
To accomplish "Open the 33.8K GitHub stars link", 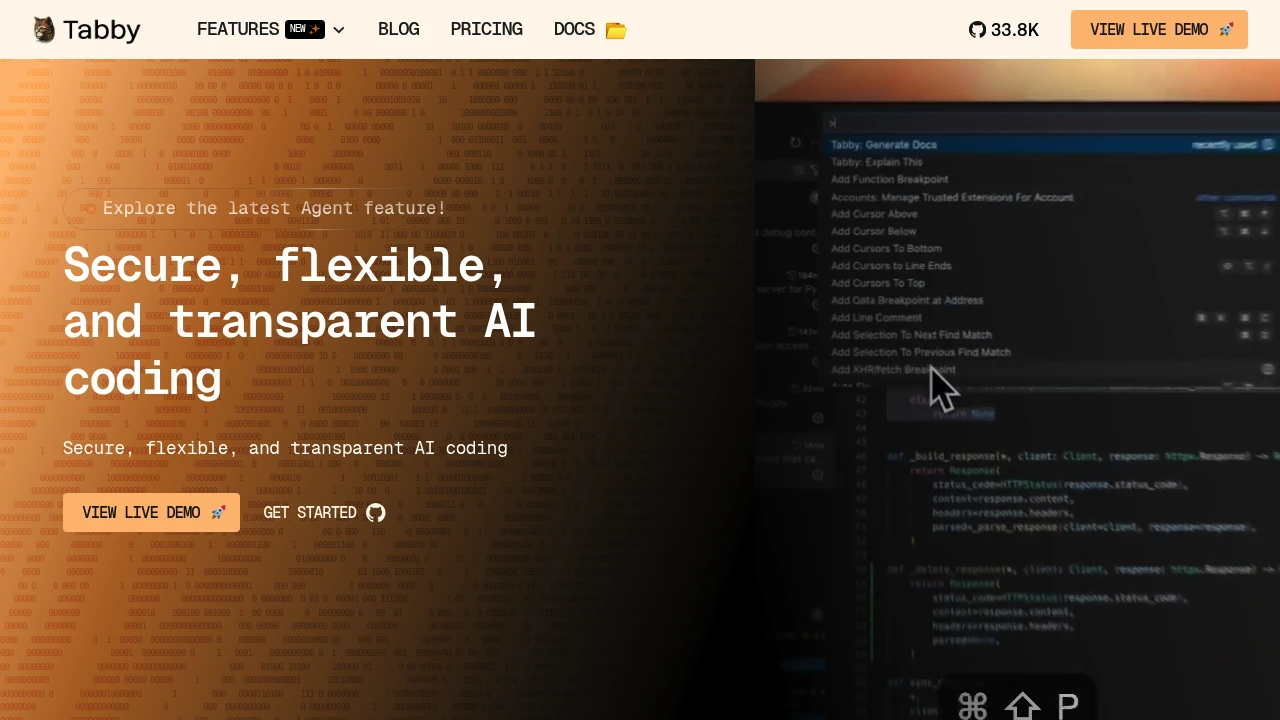I will coord(1004,30).
